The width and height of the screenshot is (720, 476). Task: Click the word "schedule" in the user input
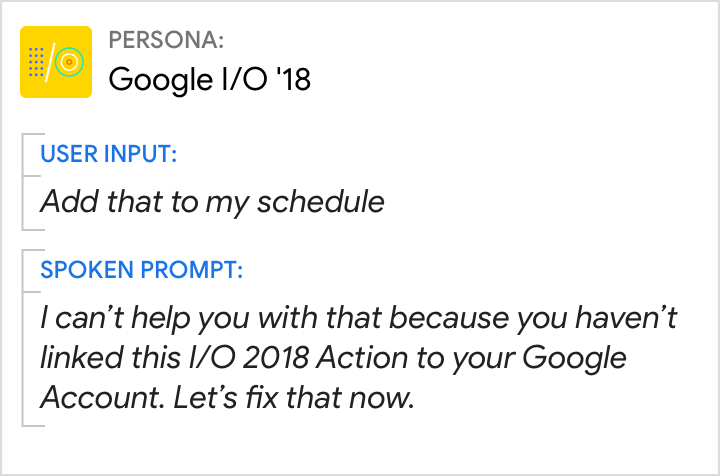pyautogui.click(x=320, y=201)
